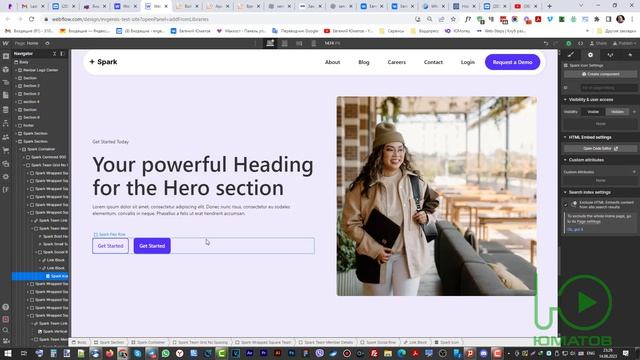The image size is (640, 360).
Task: Select the hero photo of woman
Action: pos(436,196)
